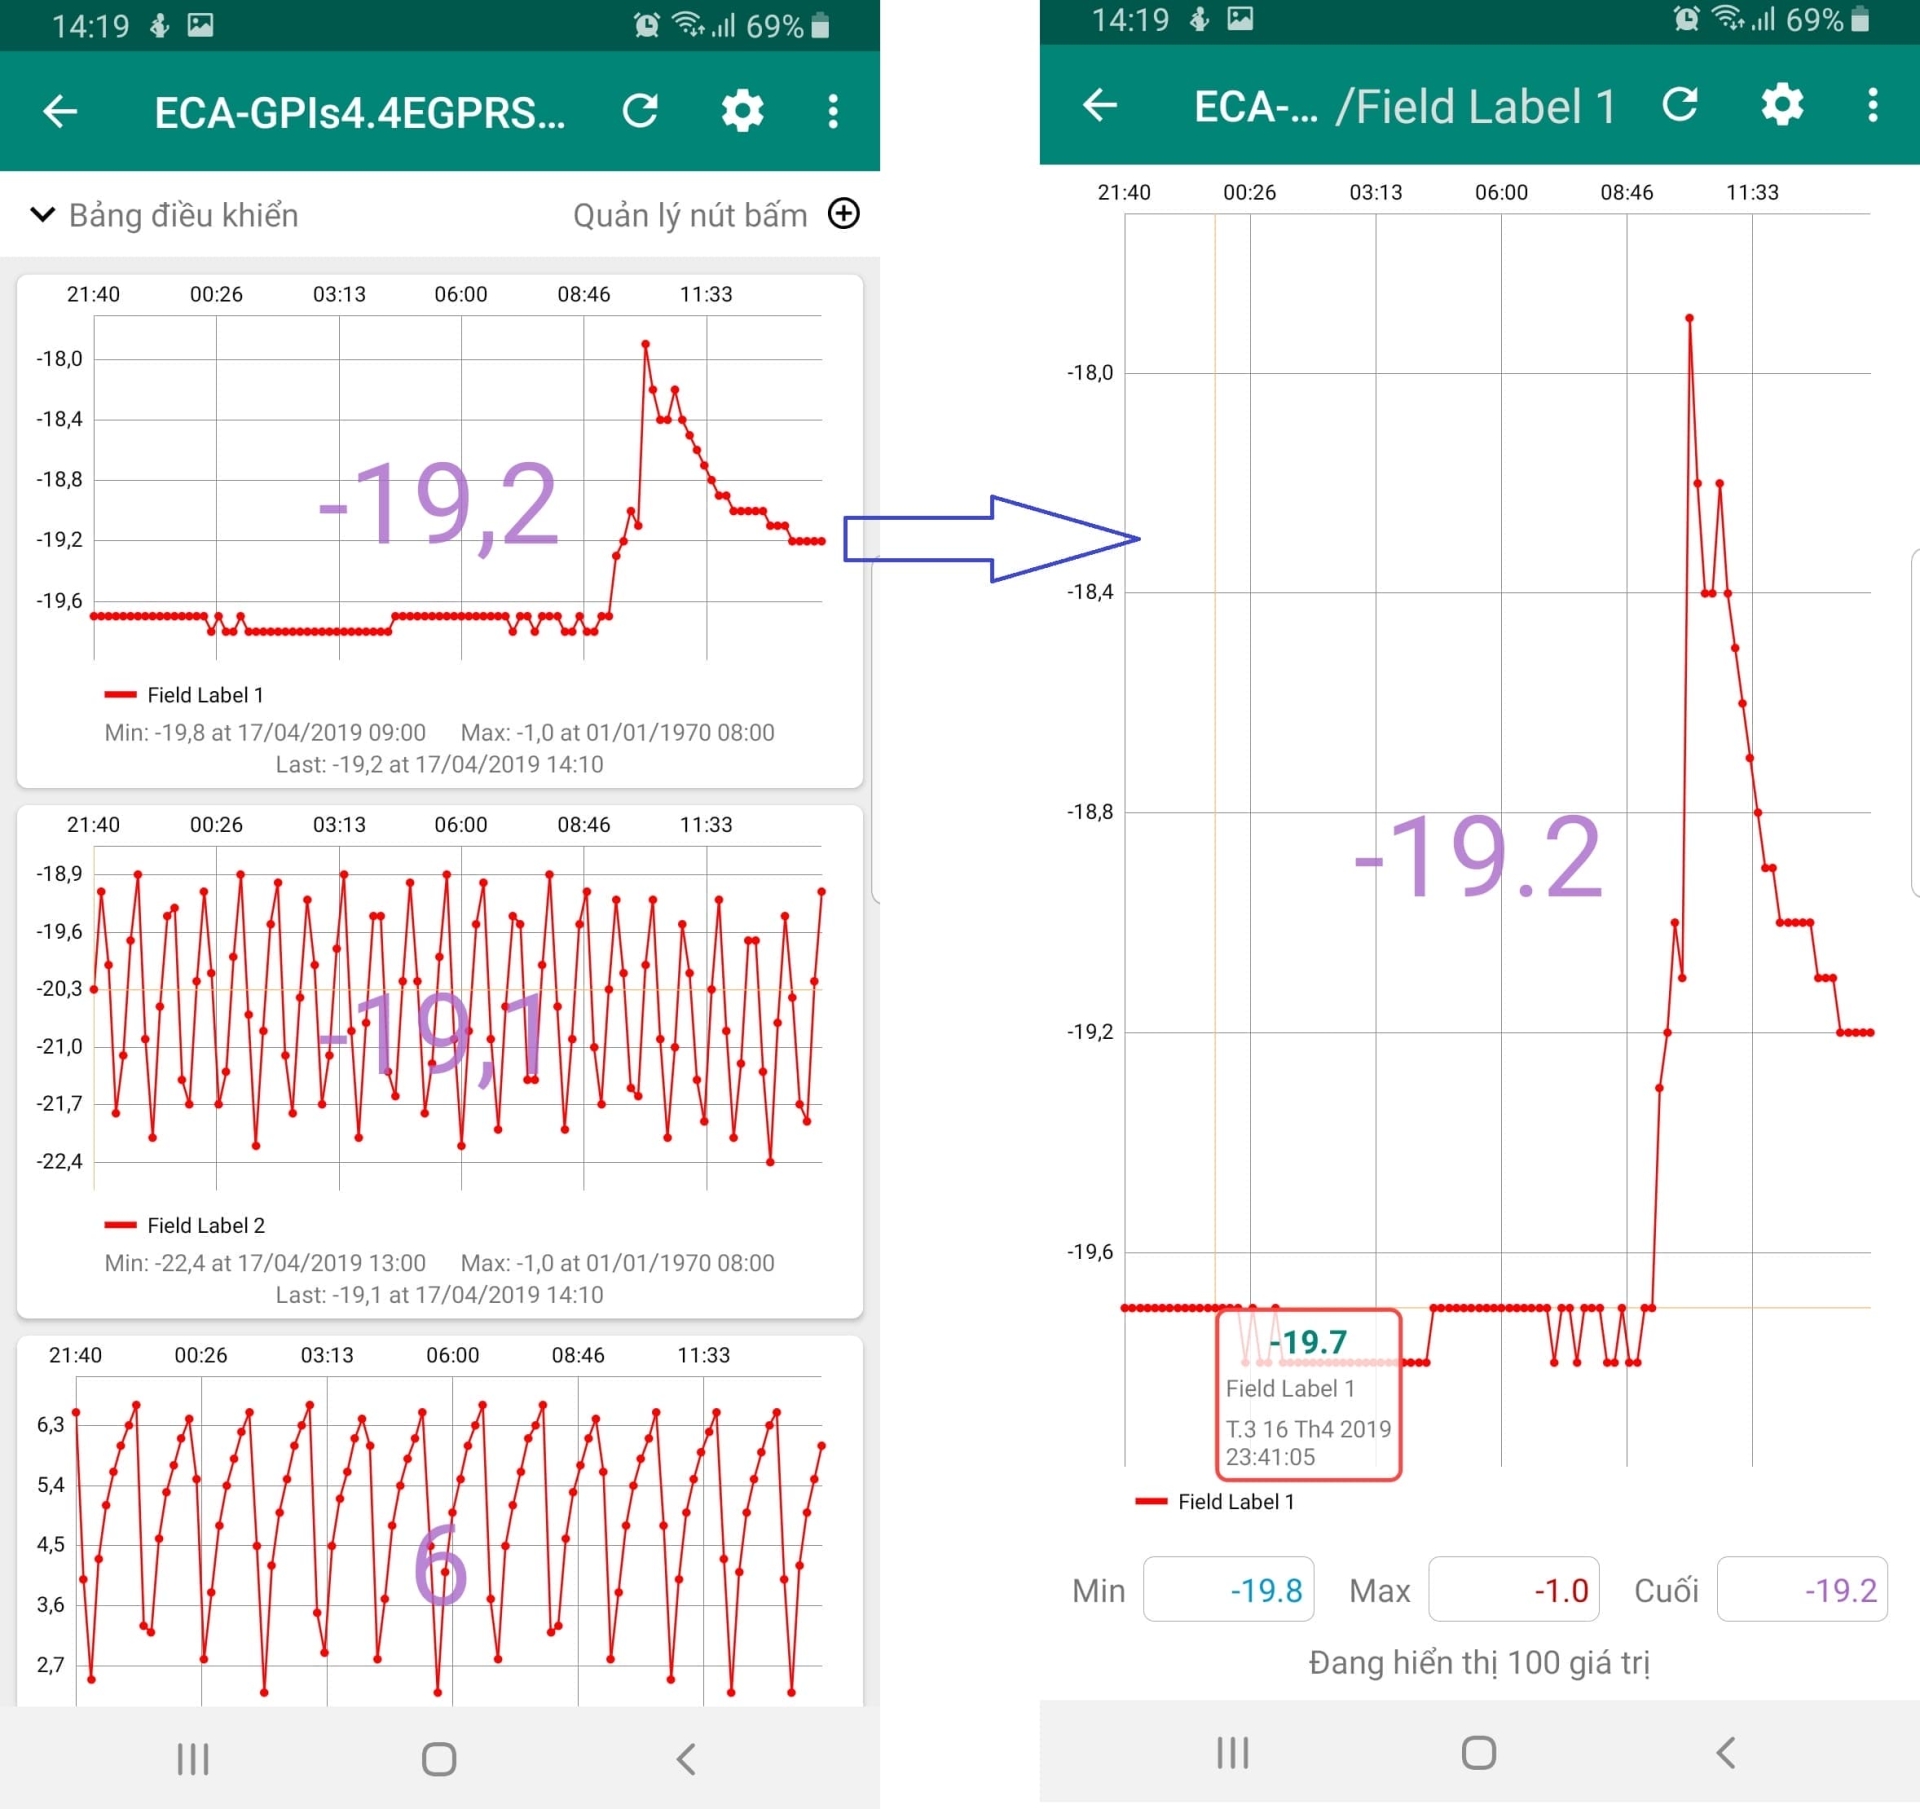Image resolution: width=1920 pixels, height=1809 pixels.
Task: Tap the -19.7 data point tooltip
Action: tap(1309, 1395)
